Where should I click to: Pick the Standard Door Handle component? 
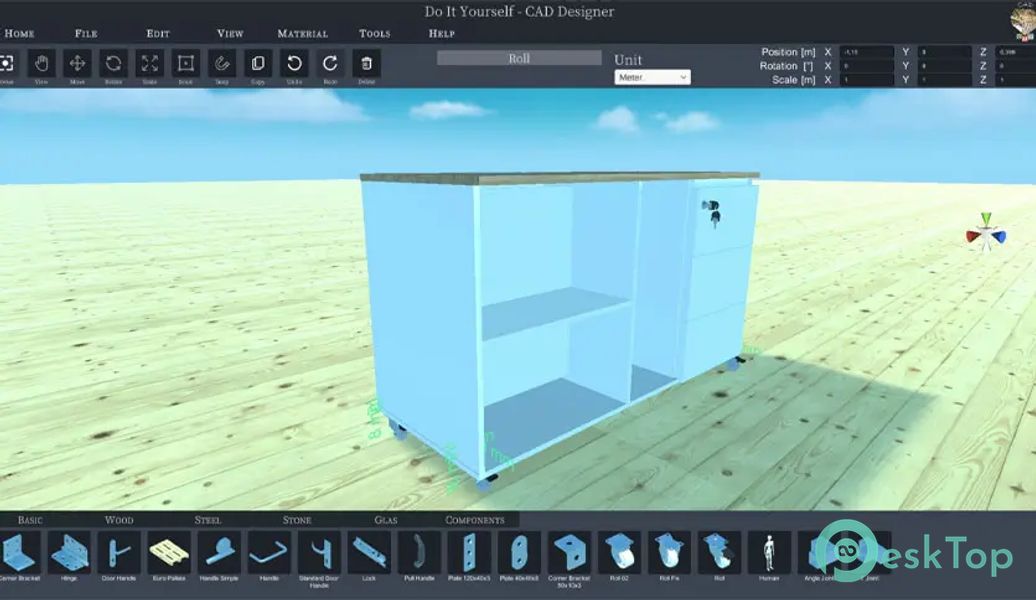319,552
